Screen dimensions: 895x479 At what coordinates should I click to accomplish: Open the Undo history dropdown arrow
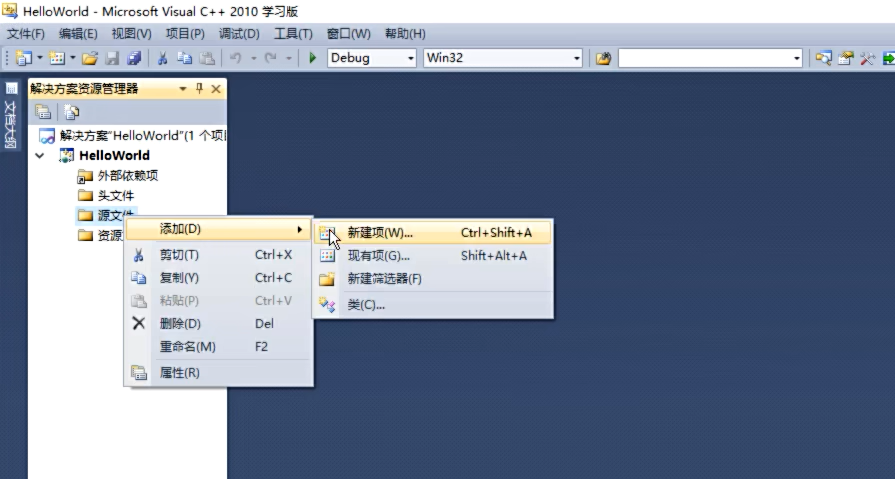click(253, 58)
